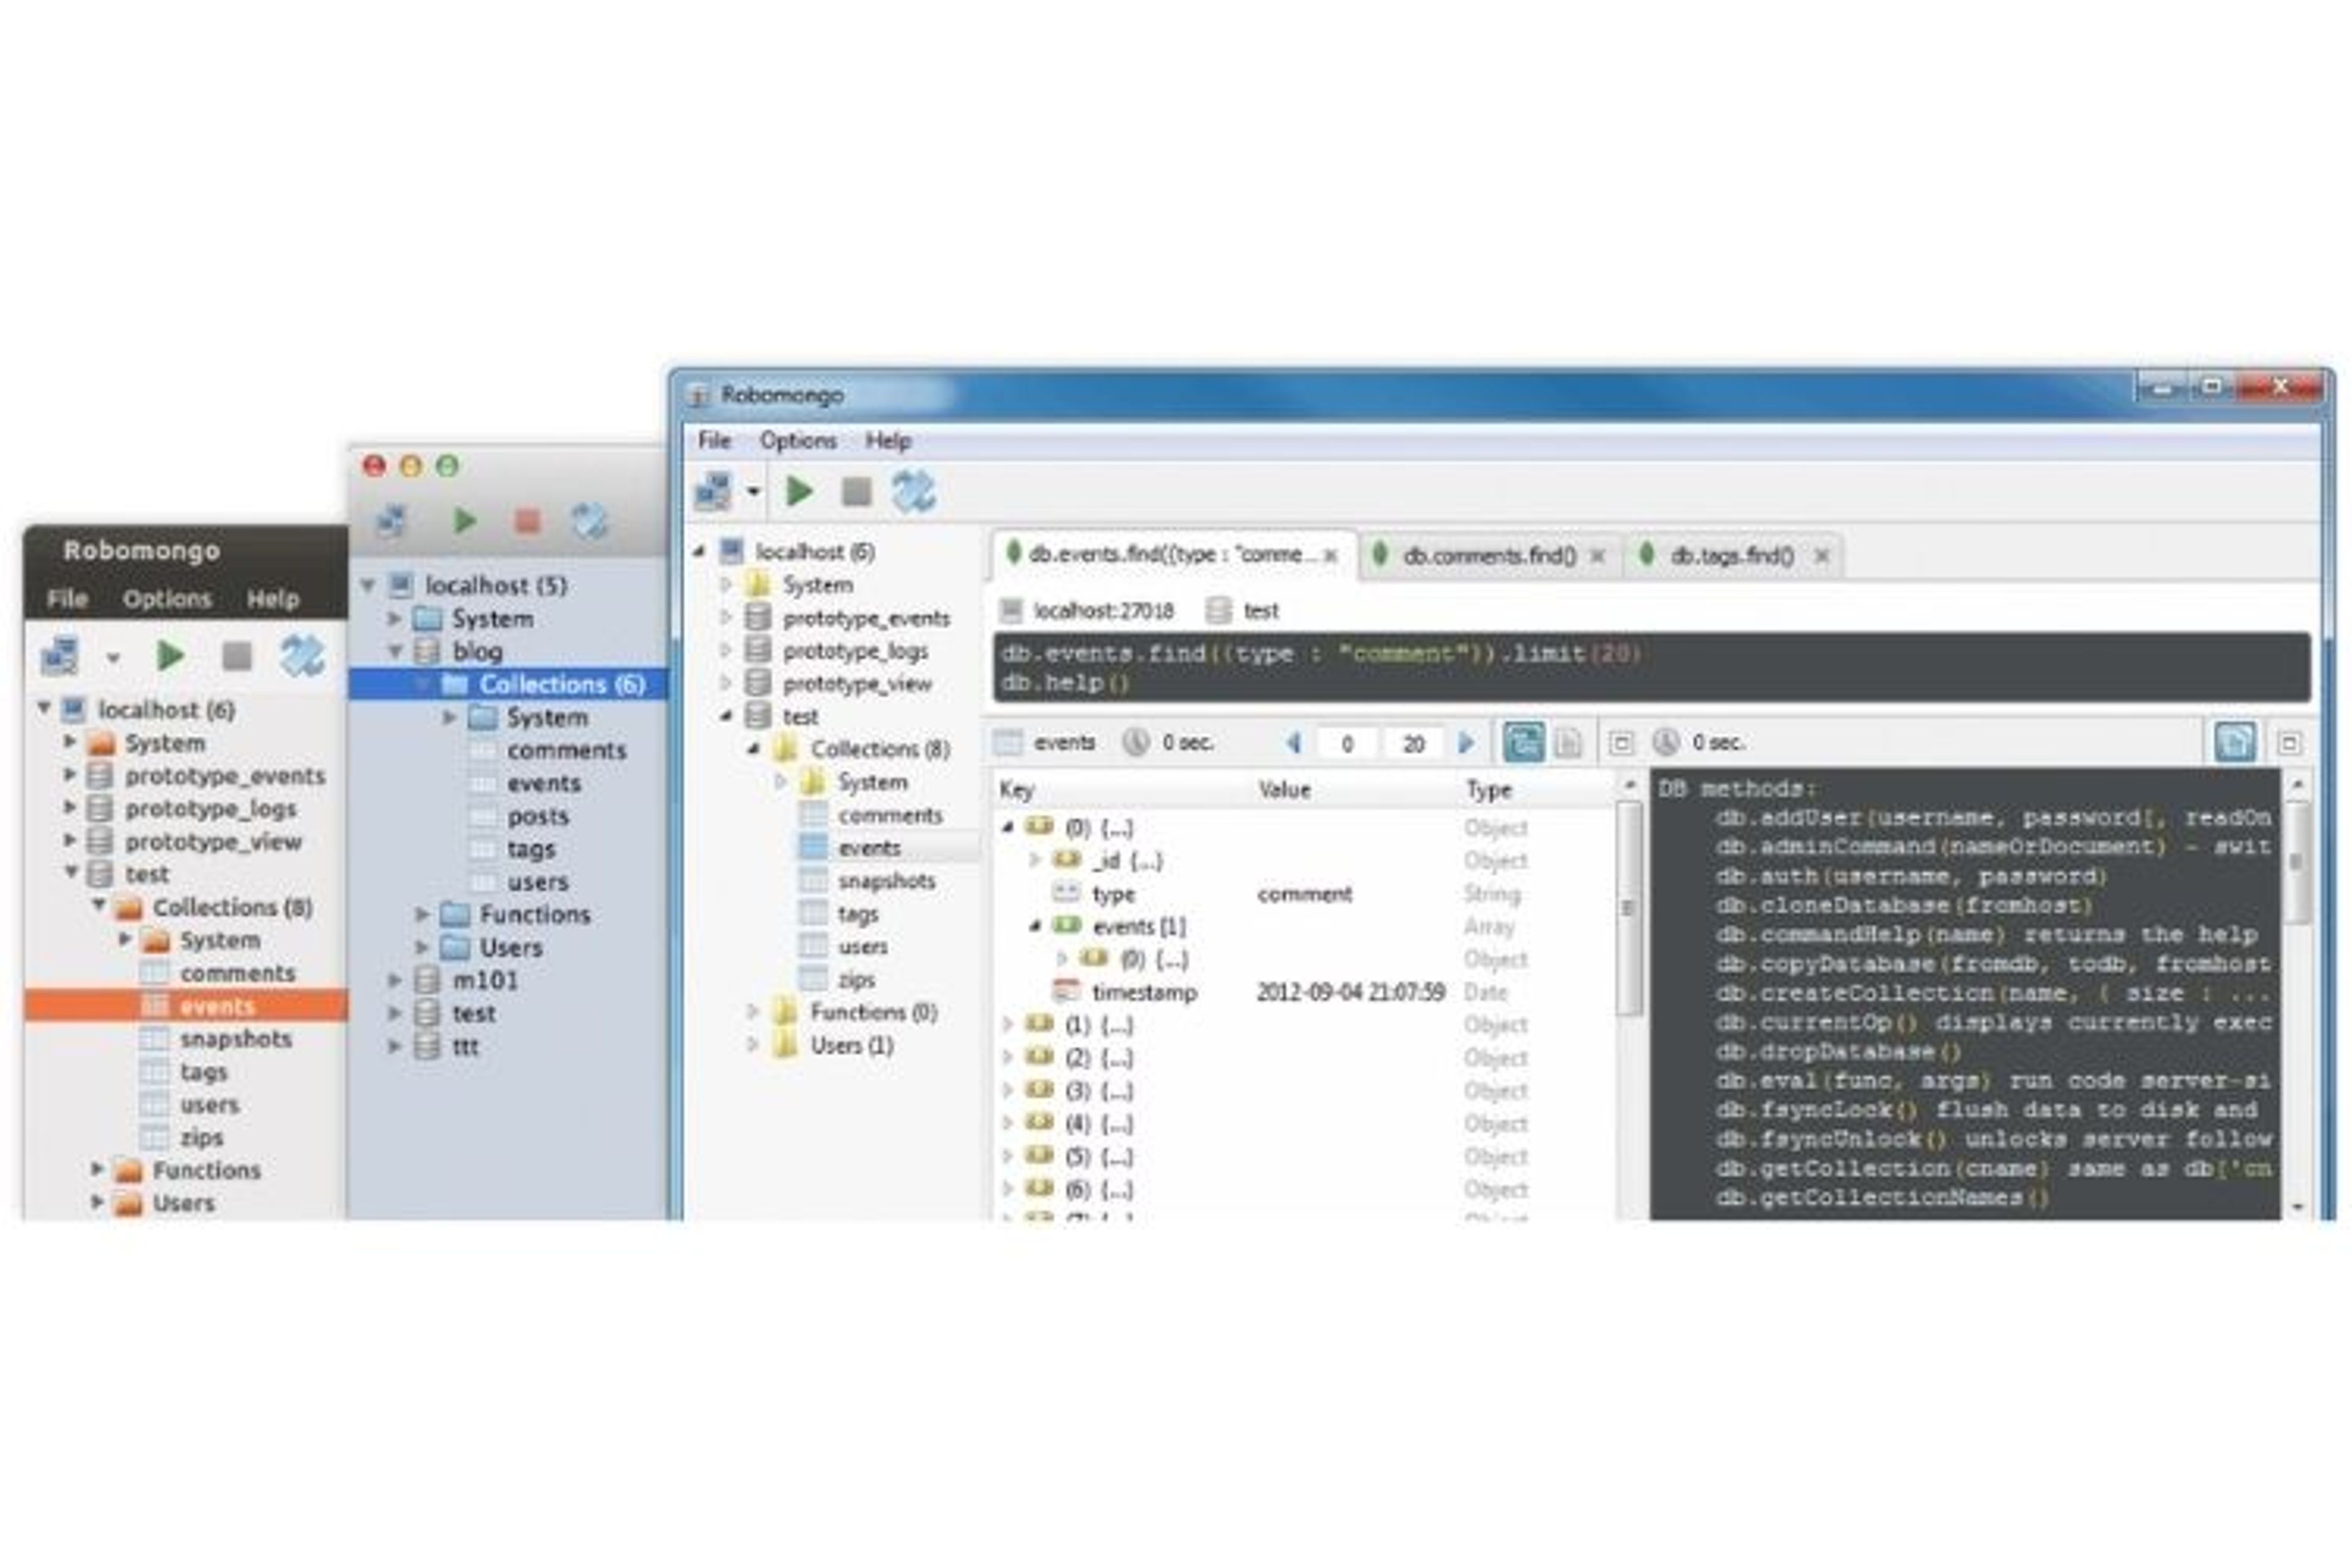Click the connect icon in Windows toolbar
2352x1568 pixels.
pyautogui.click(x=713, y=491)
